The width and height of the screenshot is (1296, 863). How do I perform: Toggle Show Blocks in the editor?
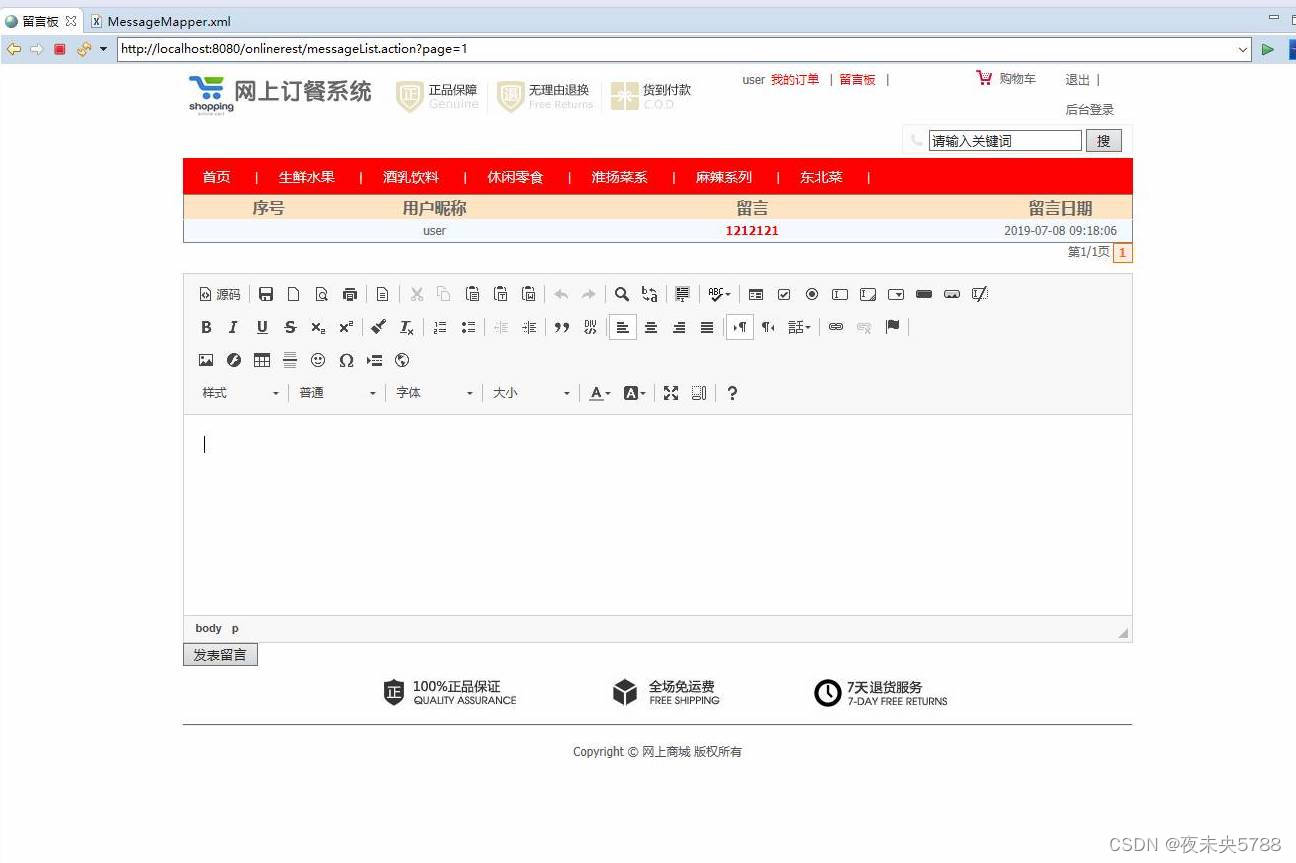click(x=699, y=393)
